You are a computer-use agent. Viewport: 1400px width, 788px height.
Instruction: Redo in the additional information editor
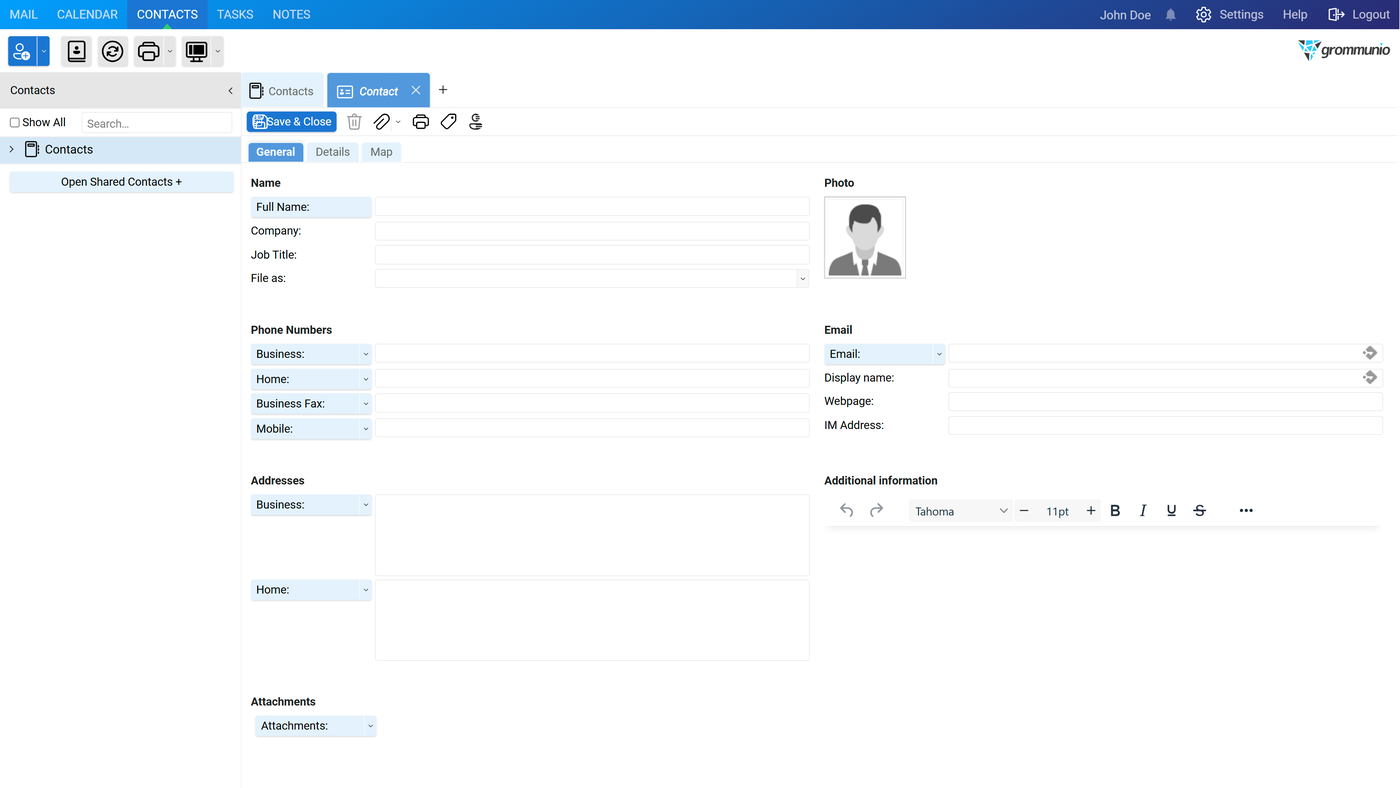coord(876,511)
